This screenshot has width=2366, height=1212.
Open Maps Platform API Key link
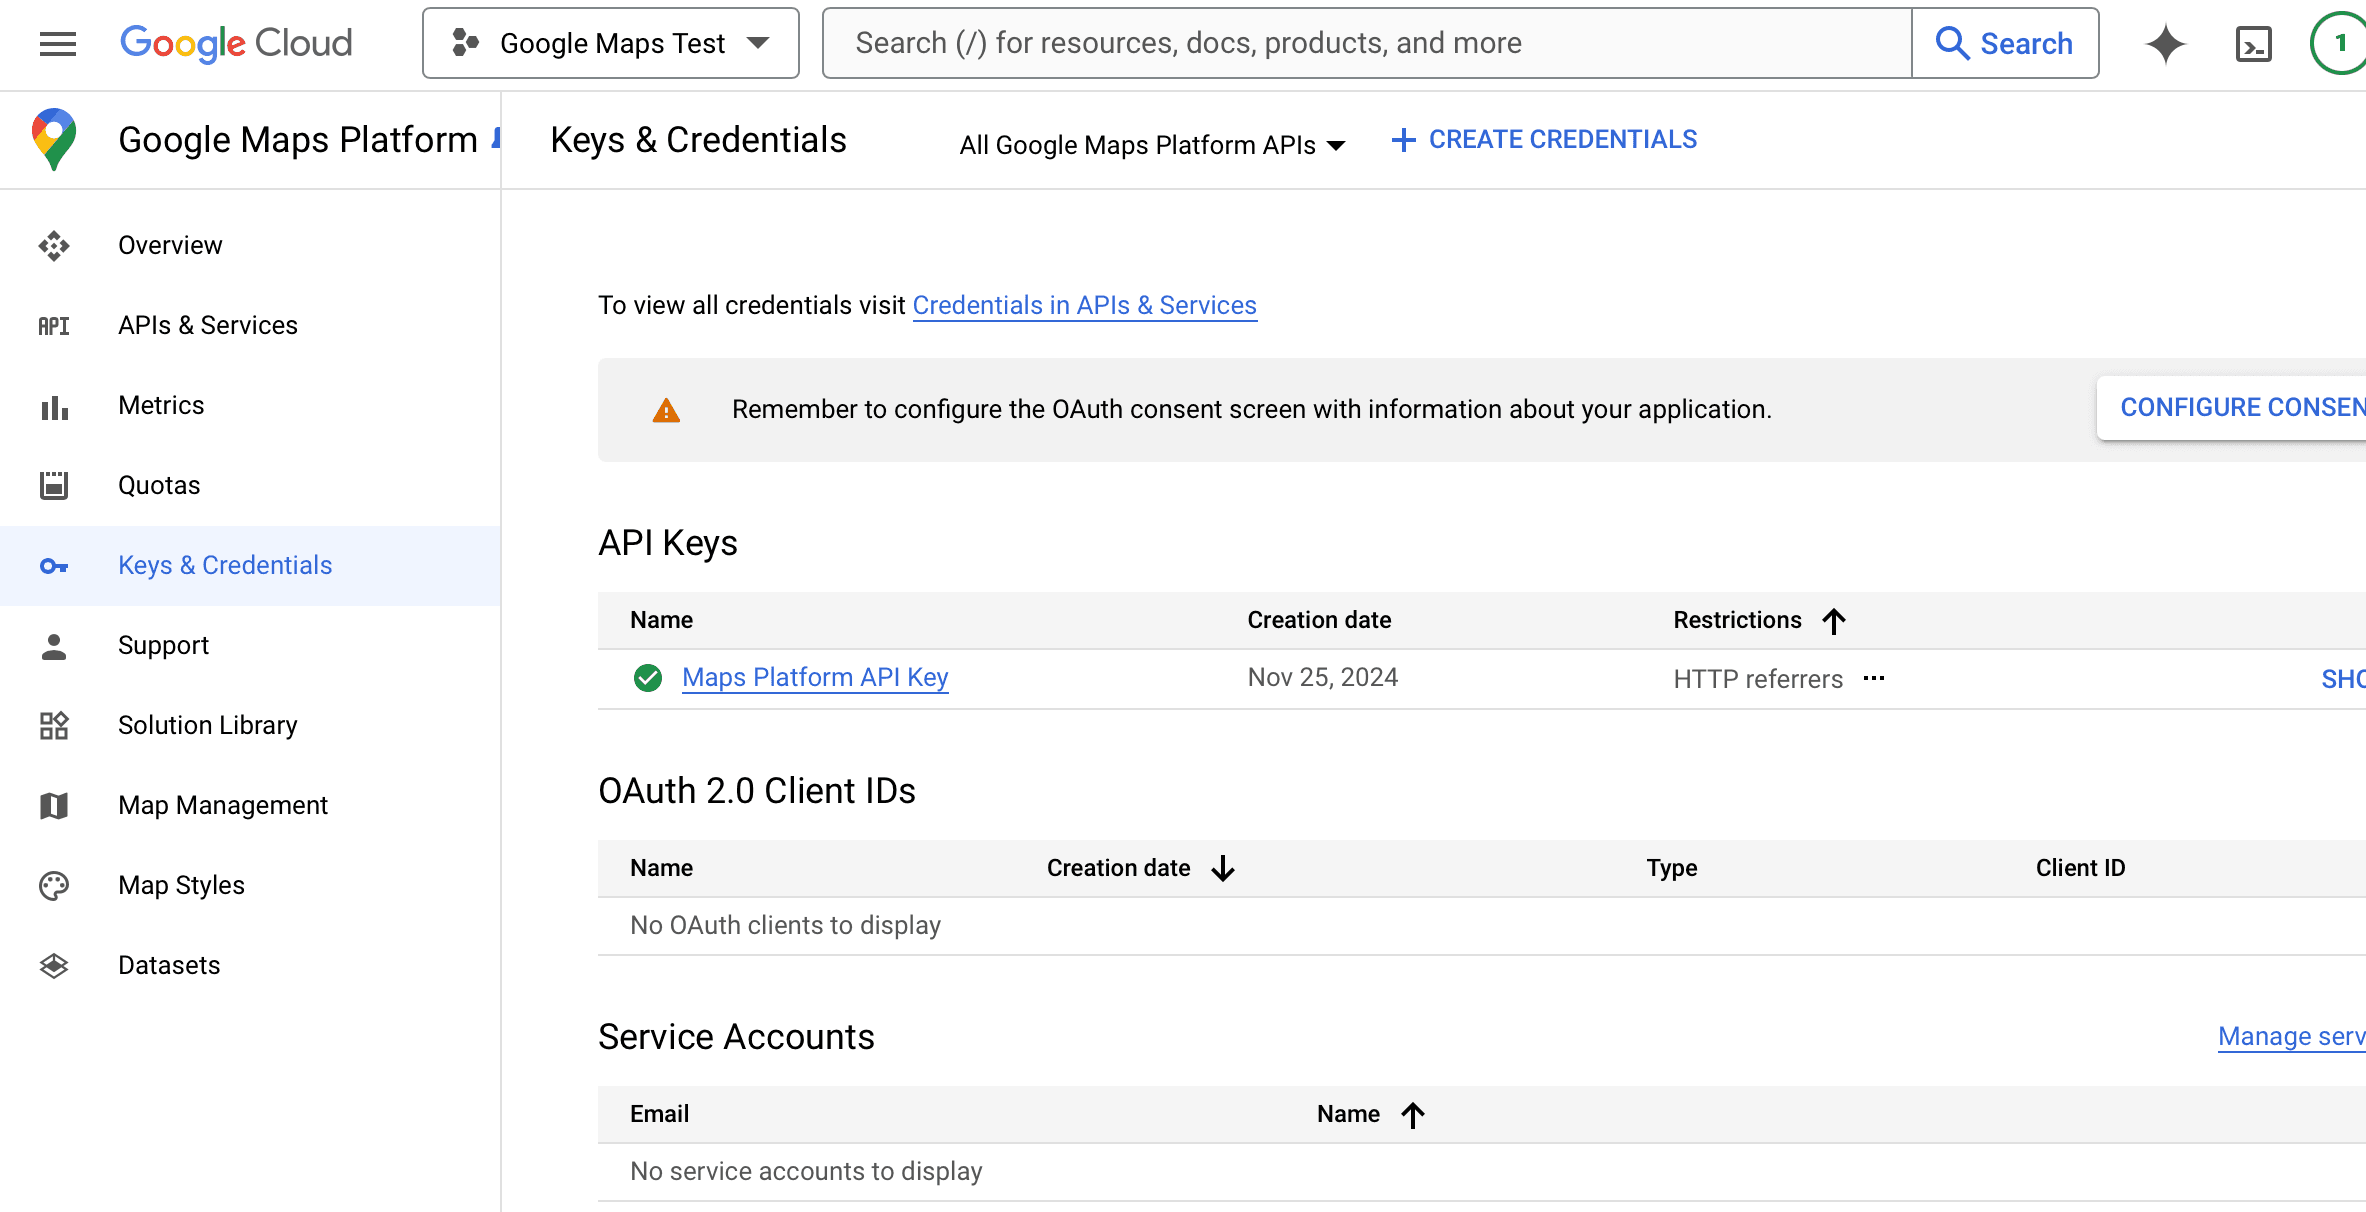(814, 678)
